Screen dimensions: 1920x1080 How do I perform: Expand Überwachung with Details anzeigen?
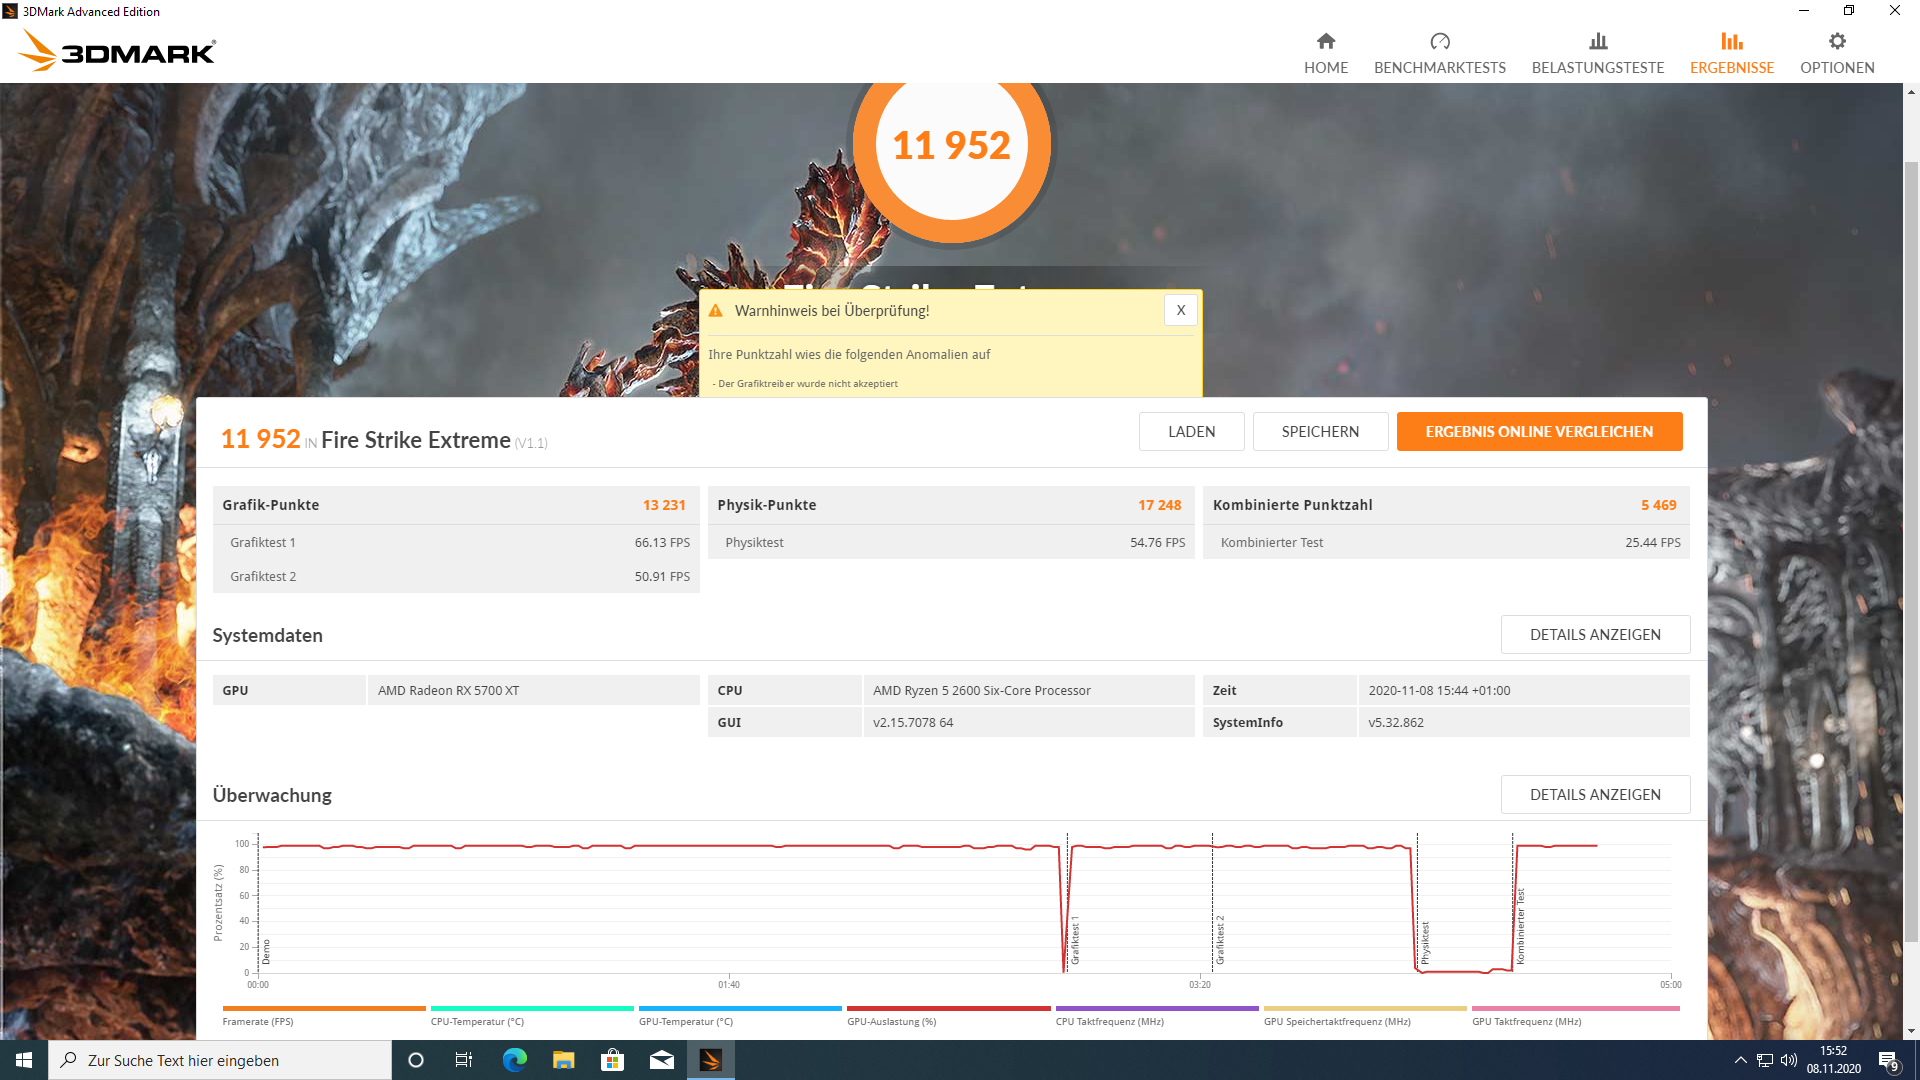pyautogui.click(x=1594, y=795)
